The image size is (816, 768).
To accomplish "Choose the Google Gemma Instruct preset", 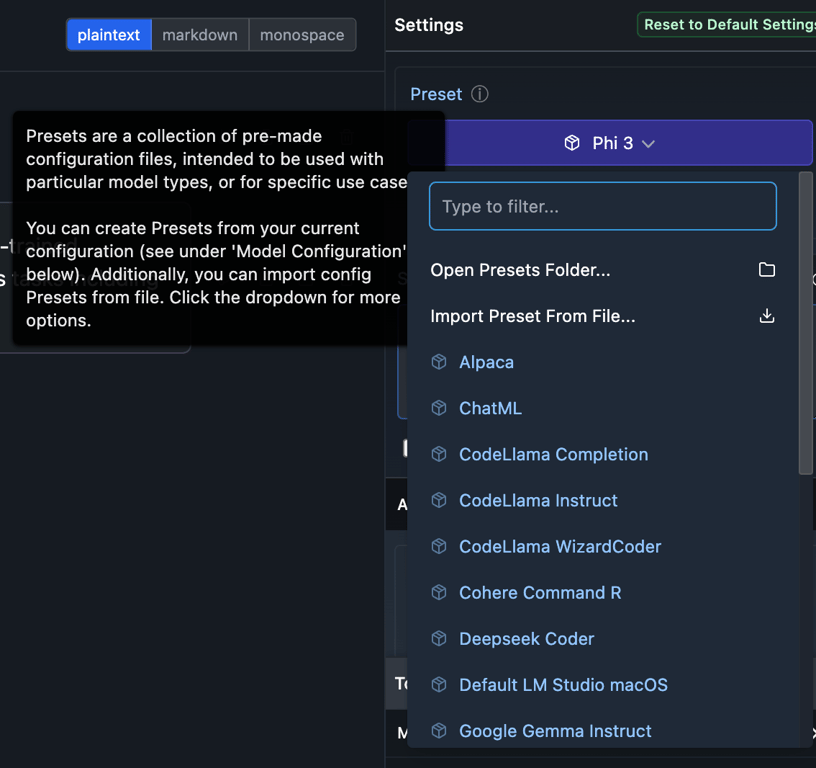I will tap(555, 731).
